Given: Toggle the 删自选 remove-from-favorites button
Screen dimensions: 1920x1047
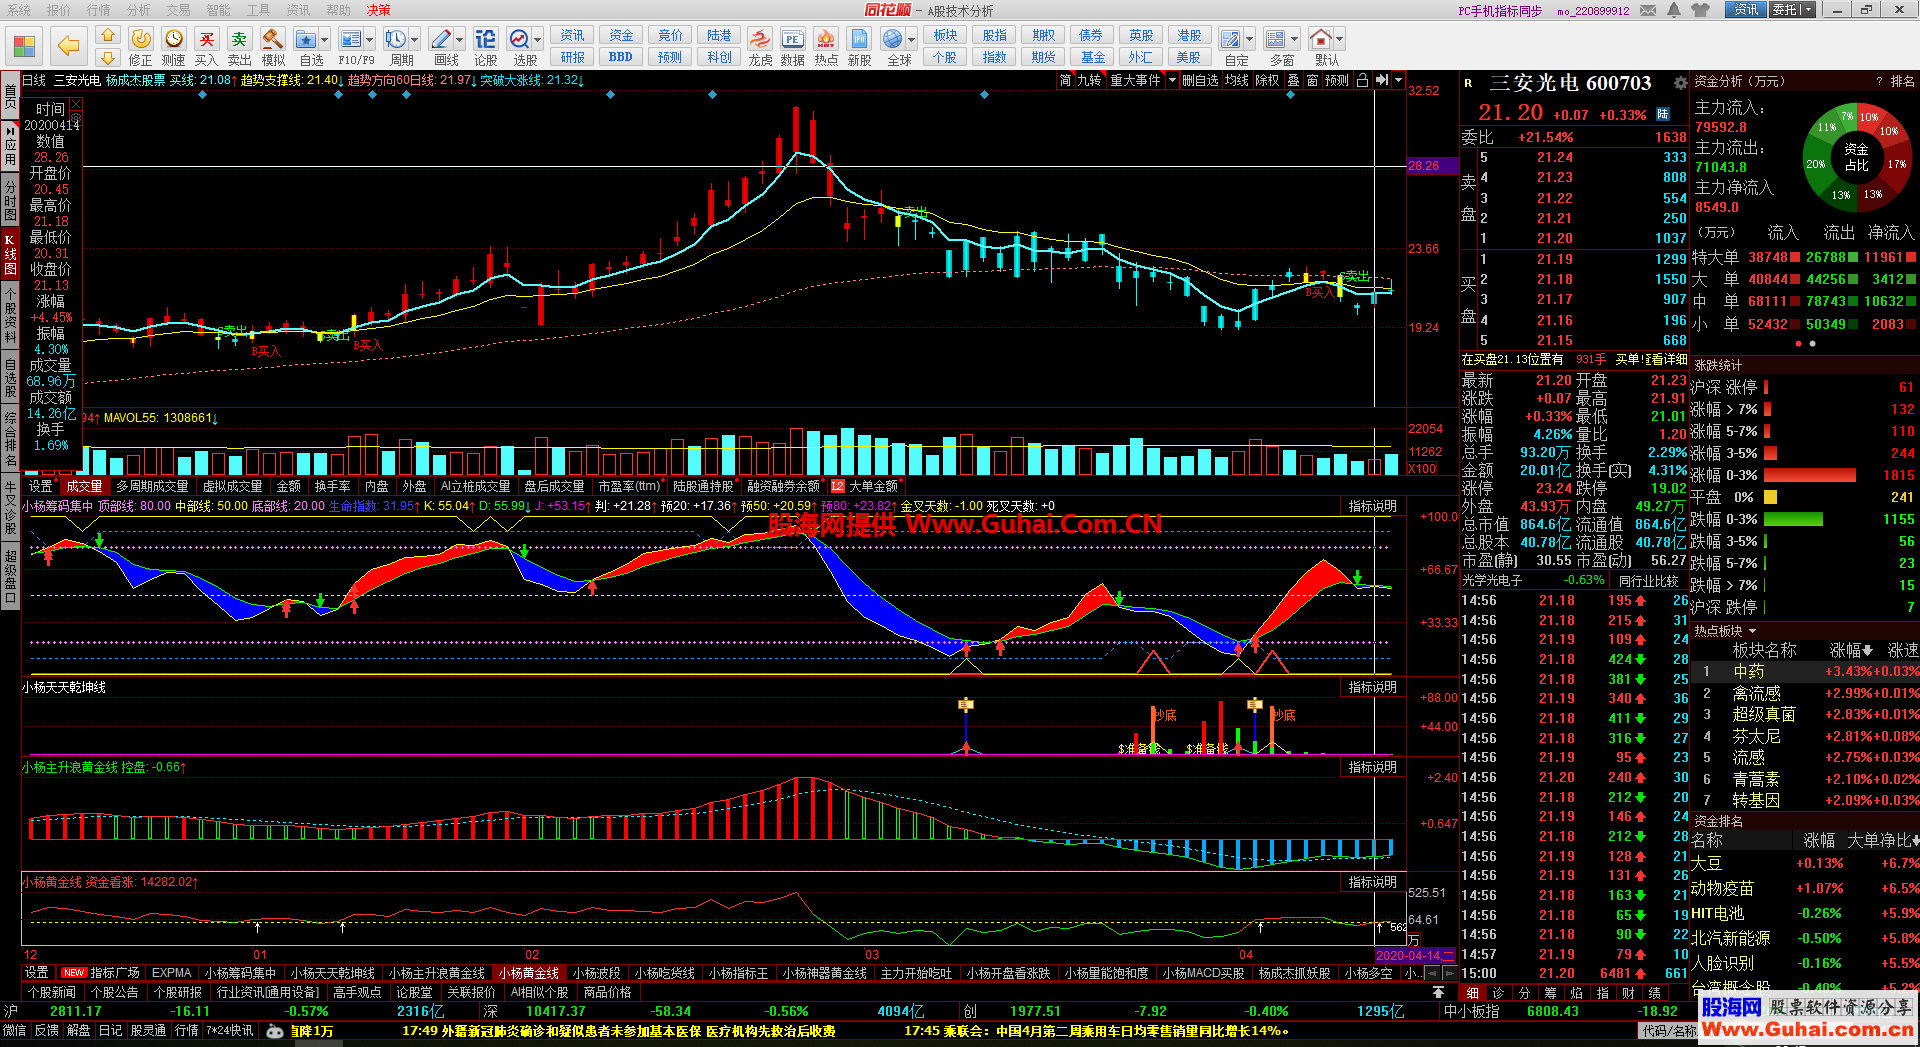Looking at the screenshot, I should (1200, 81).
